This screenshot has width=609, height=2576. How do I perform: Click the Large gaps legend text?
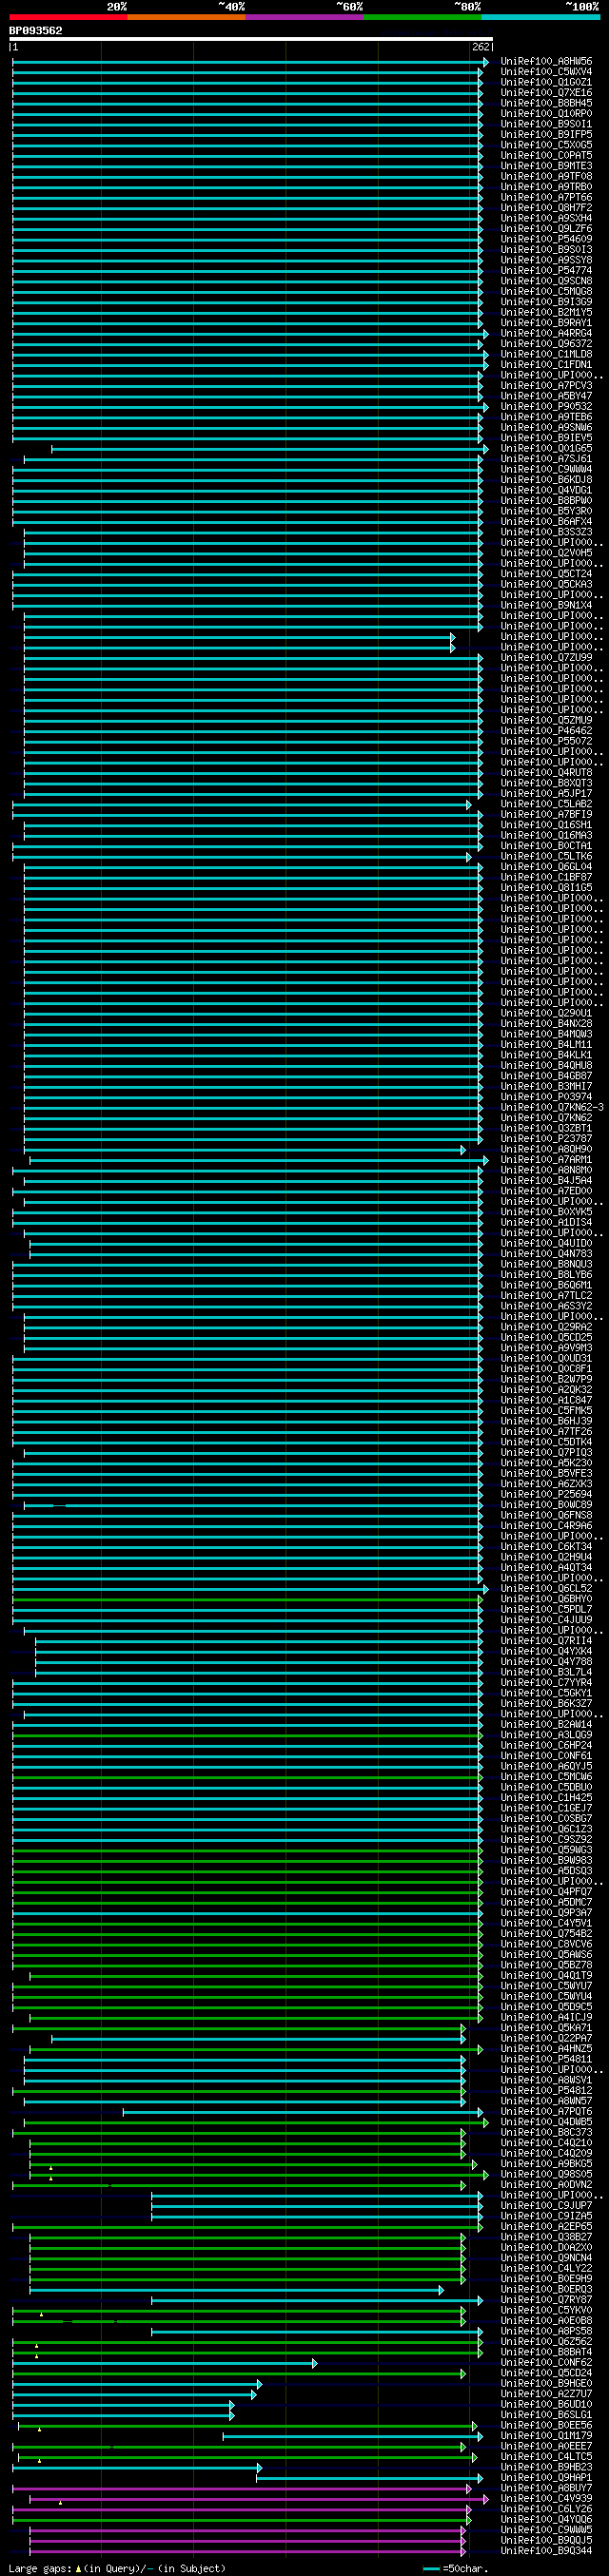(117, 2568)
